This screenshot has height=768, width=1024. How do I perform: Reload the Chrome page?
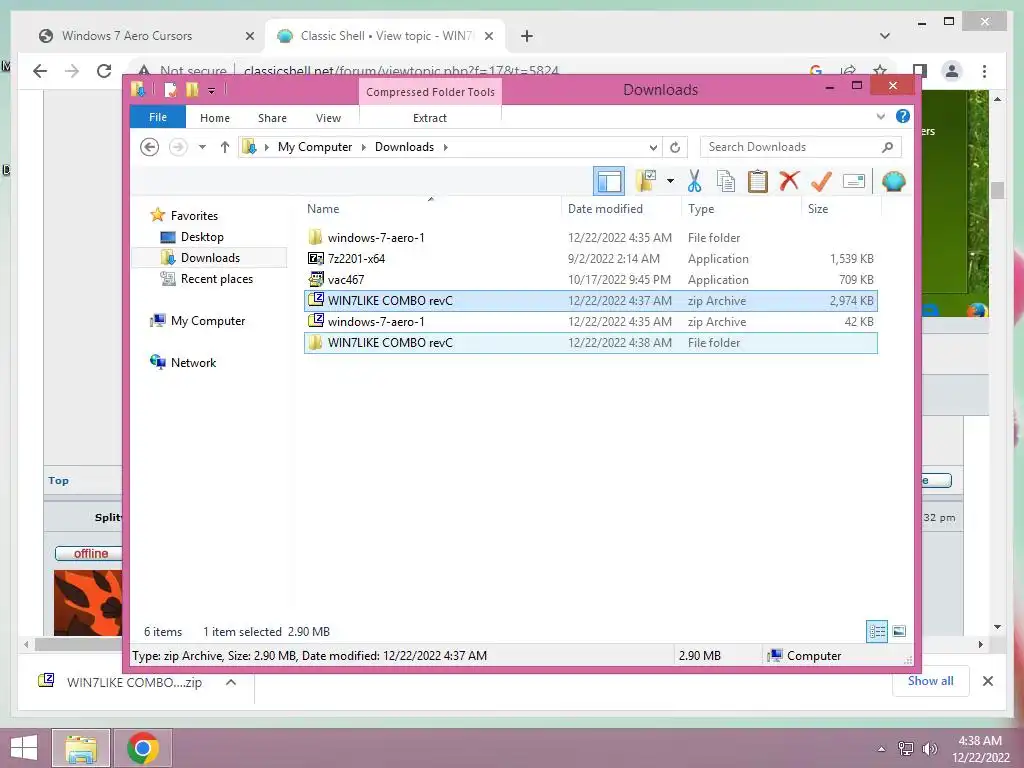pos(104,71)
